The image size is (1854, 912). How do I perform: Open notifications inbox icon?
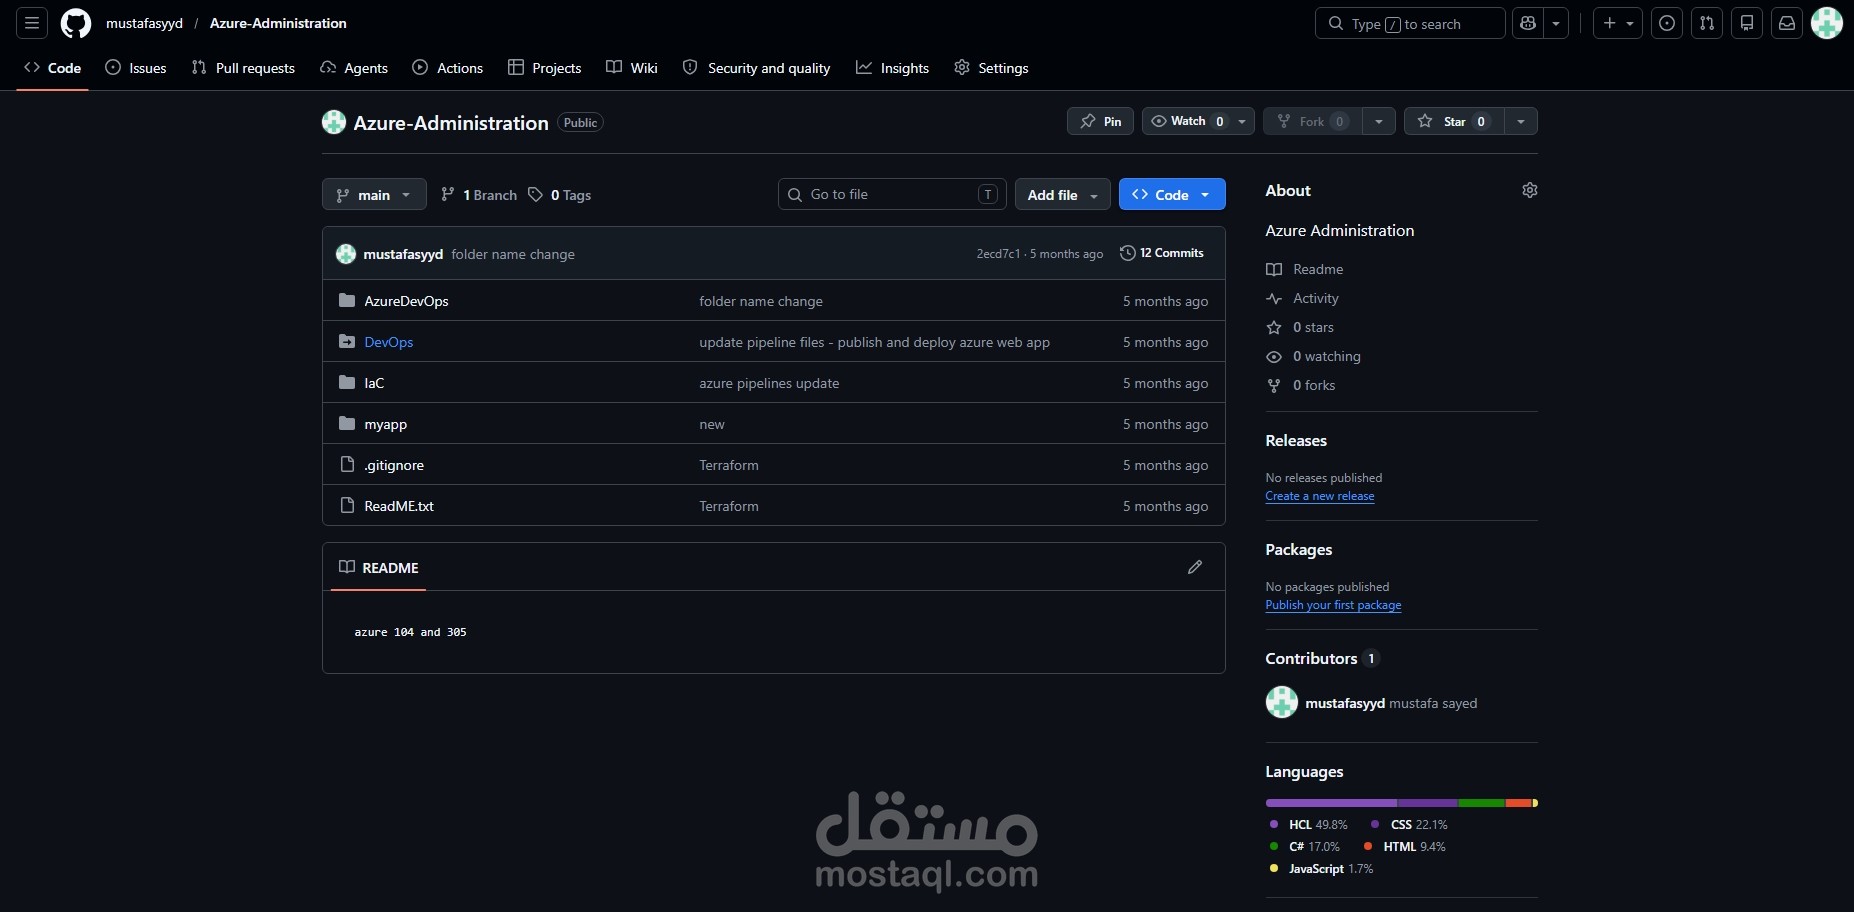(1787, 23)
